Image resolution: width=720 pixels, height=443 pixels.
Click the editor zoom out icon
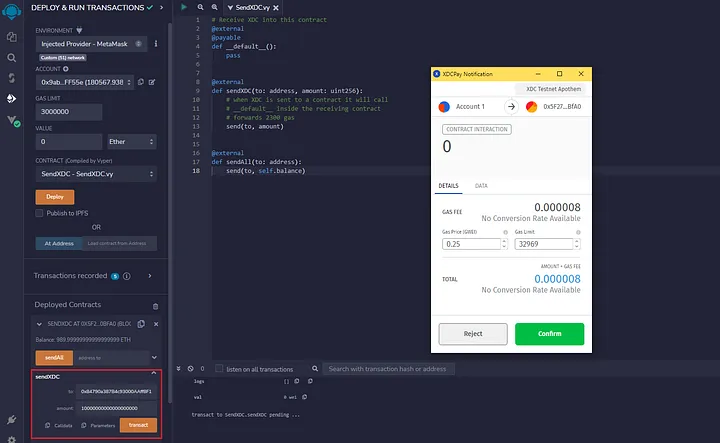pyautogui.click(x=200, y=7)
